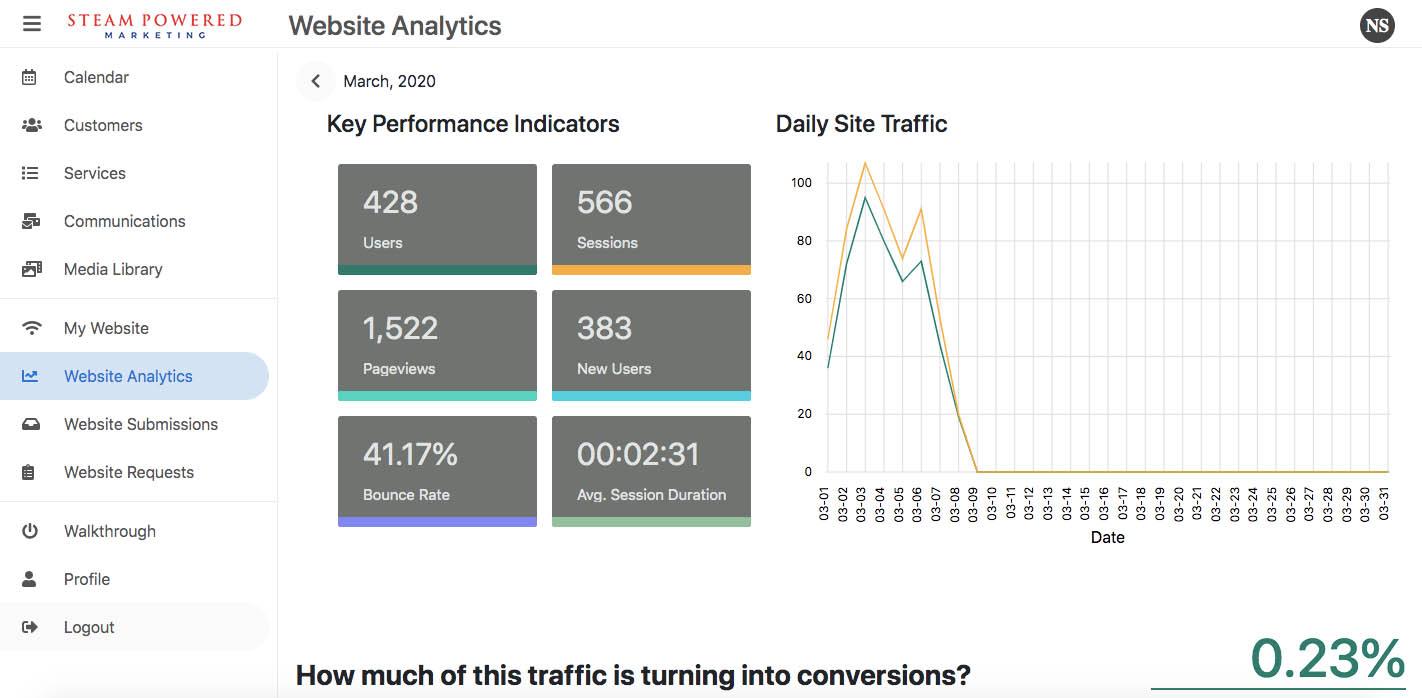
Task: Click the Users KPI card
Action: [x=437, y=218]
